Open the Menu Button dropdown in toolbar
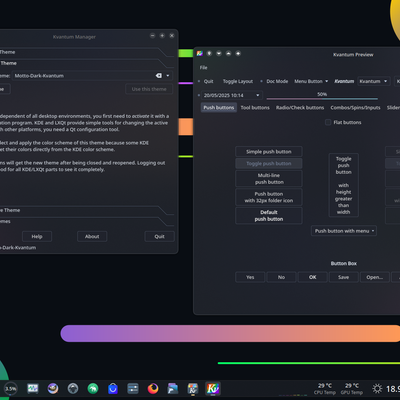The height and width of the screenshot is (400, 400). coord(311,81)
